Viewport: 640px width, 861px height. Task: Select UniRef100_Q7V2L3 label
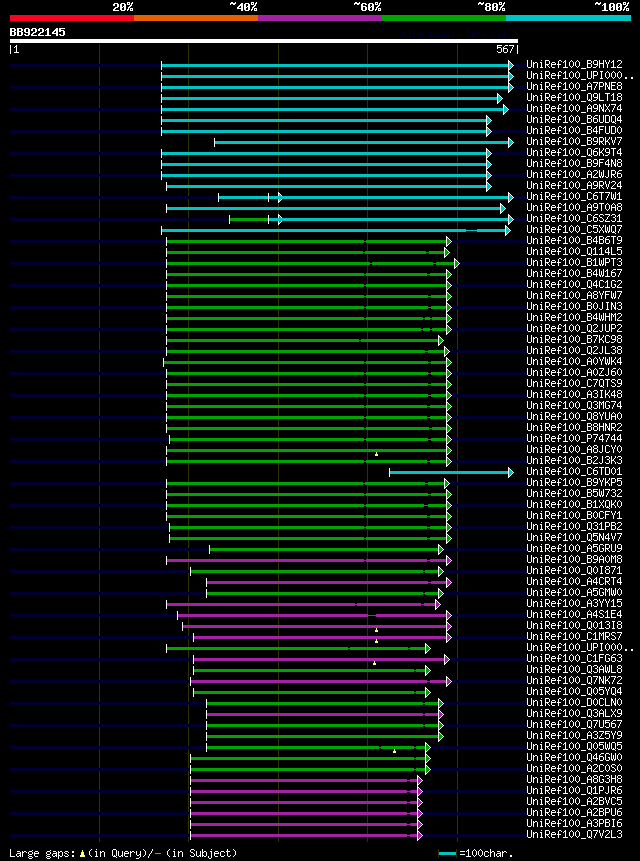click(x=574, y=834)
